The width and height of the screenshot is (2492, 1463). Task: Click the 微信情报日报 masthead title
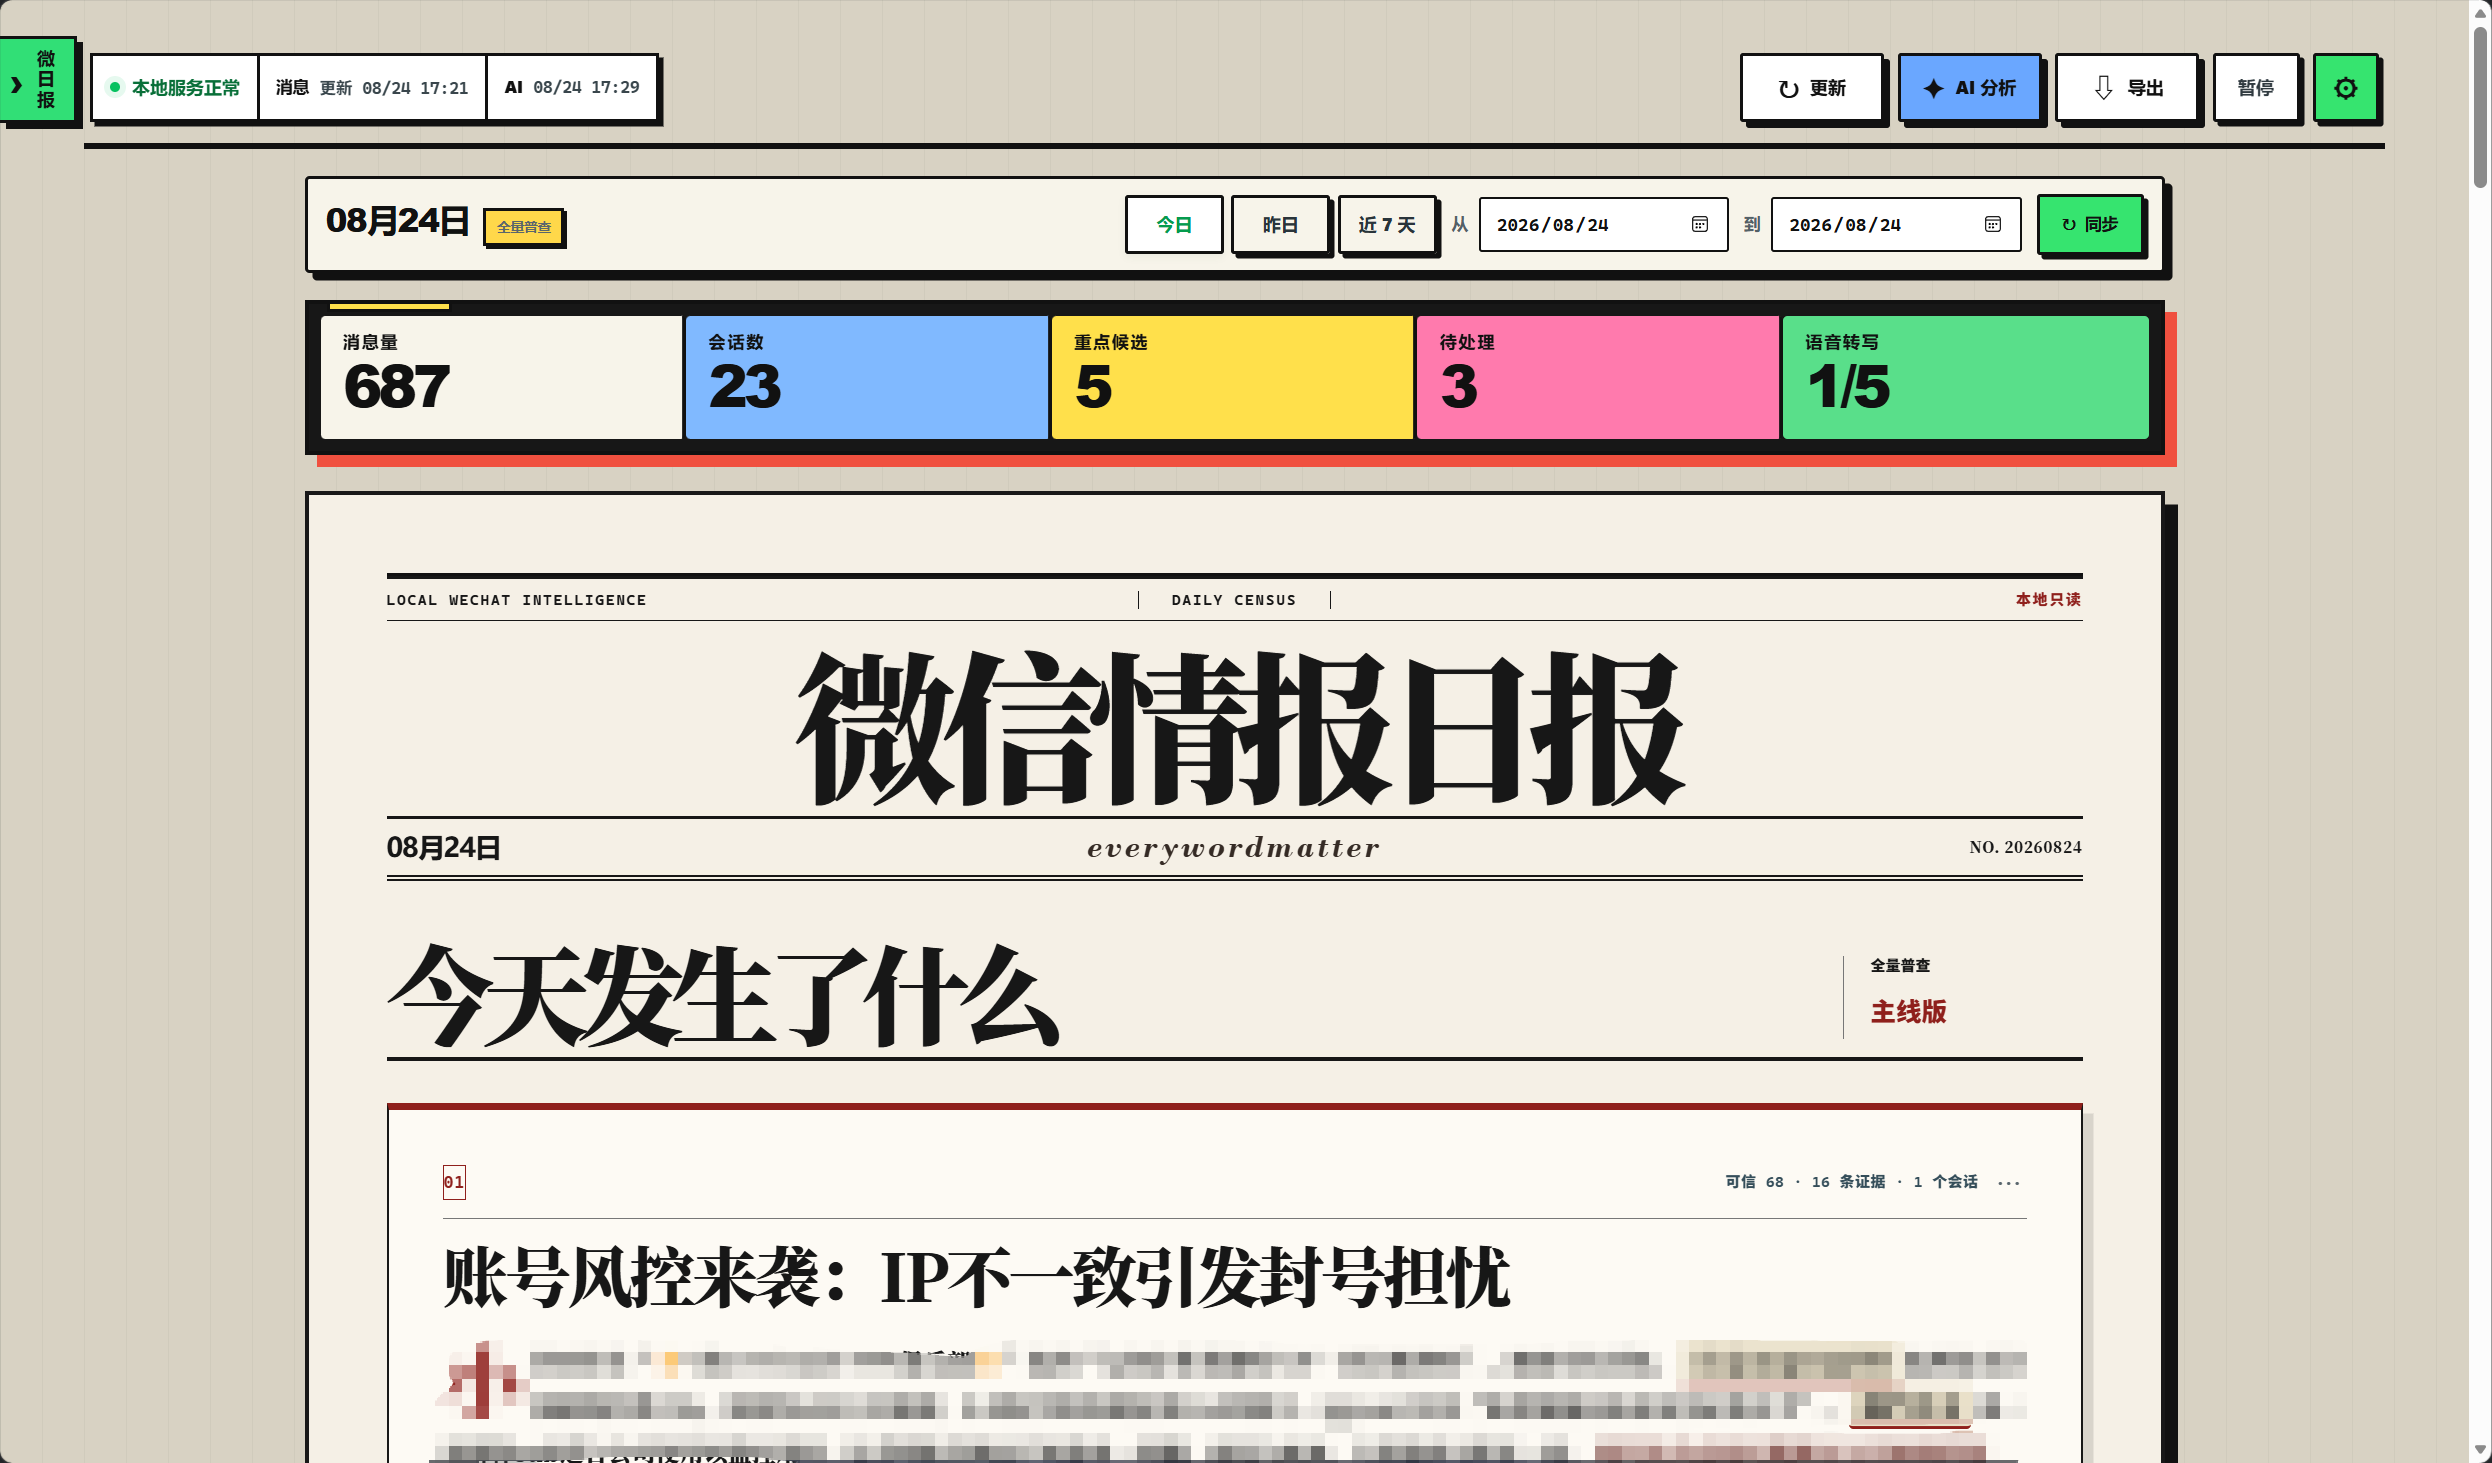[x=1240, y=728]
